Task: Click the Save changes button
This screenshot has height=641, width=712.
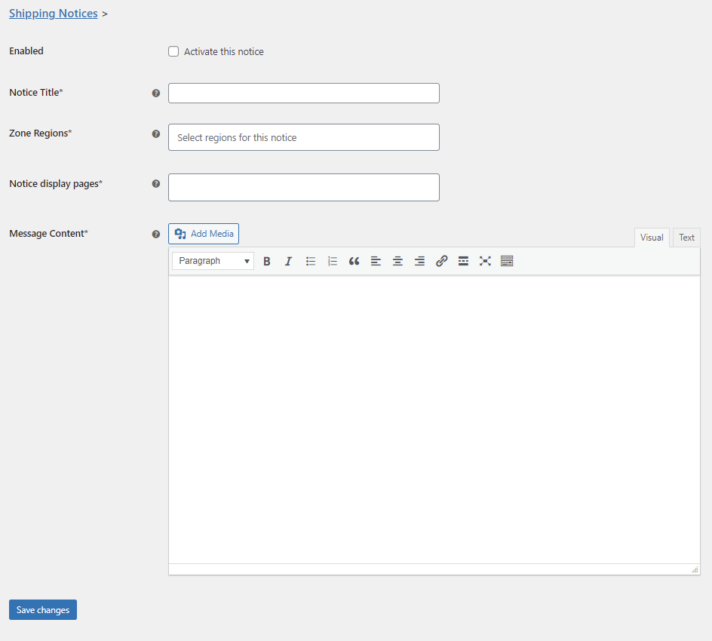Action: 43,610
